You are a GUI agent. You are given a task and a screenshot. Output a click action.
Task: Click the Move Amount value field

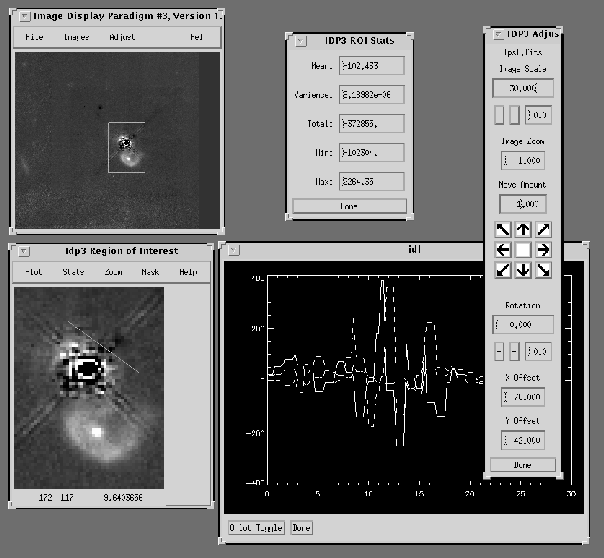(x=523, y=204)
